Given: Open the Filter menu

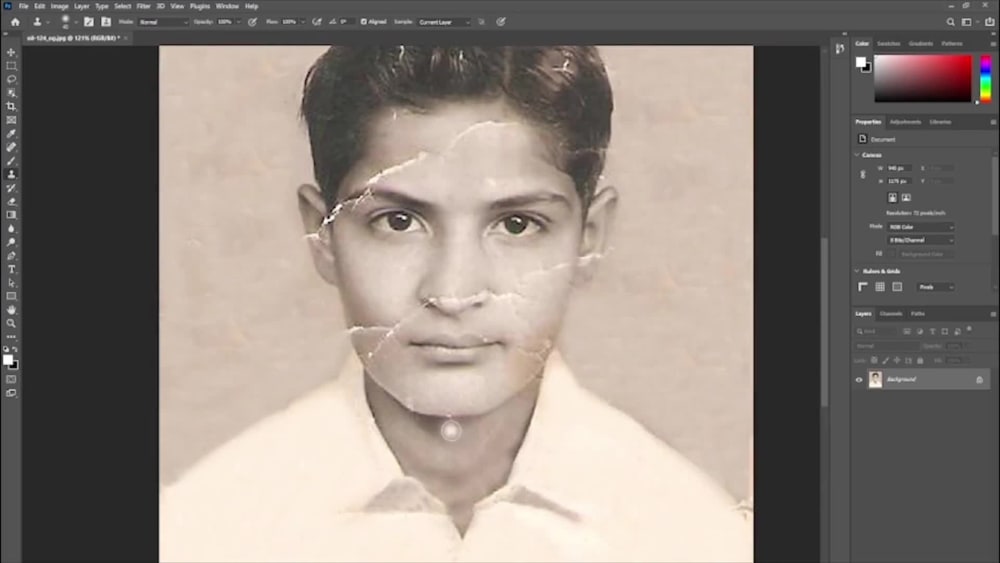Looking at the screenshot, I should (x=143, y=6).
